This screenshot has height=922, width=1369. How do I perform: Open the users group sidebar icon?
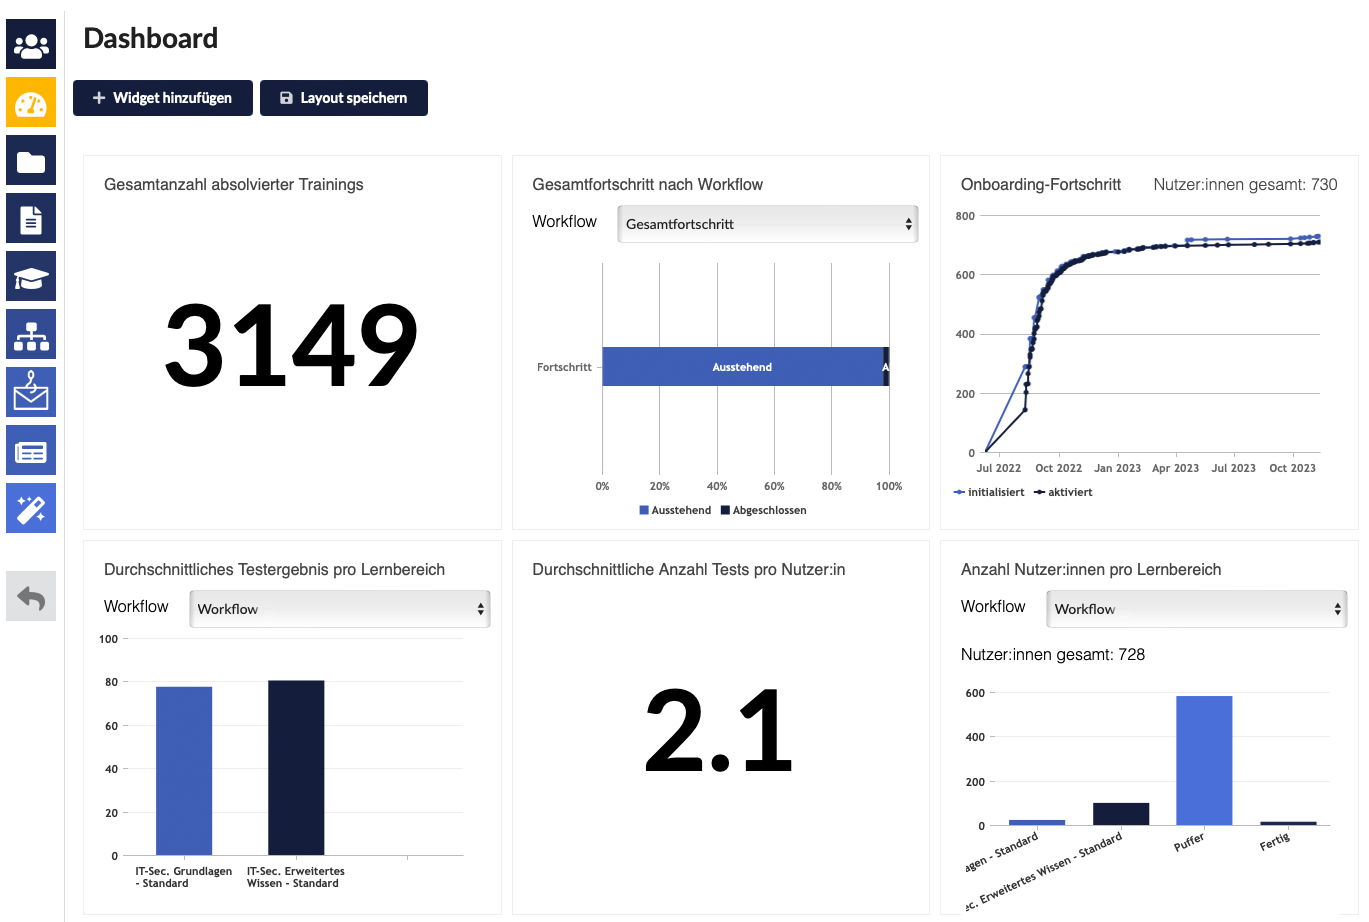(x=31, y=45)
